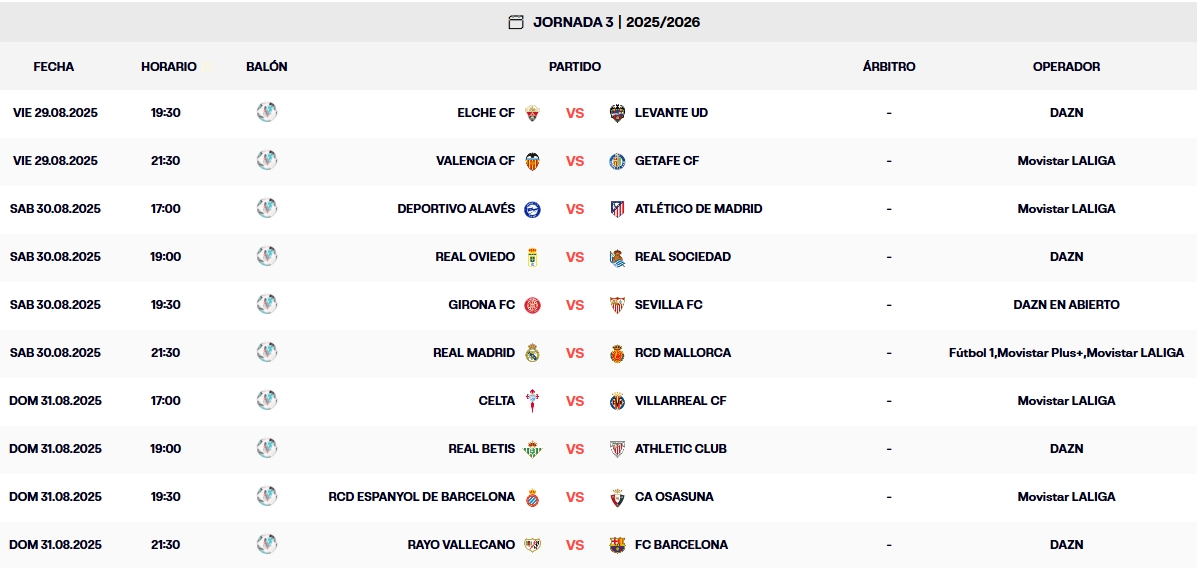
Task: Open the Getafe CF team link
Action: coord(667,161)
